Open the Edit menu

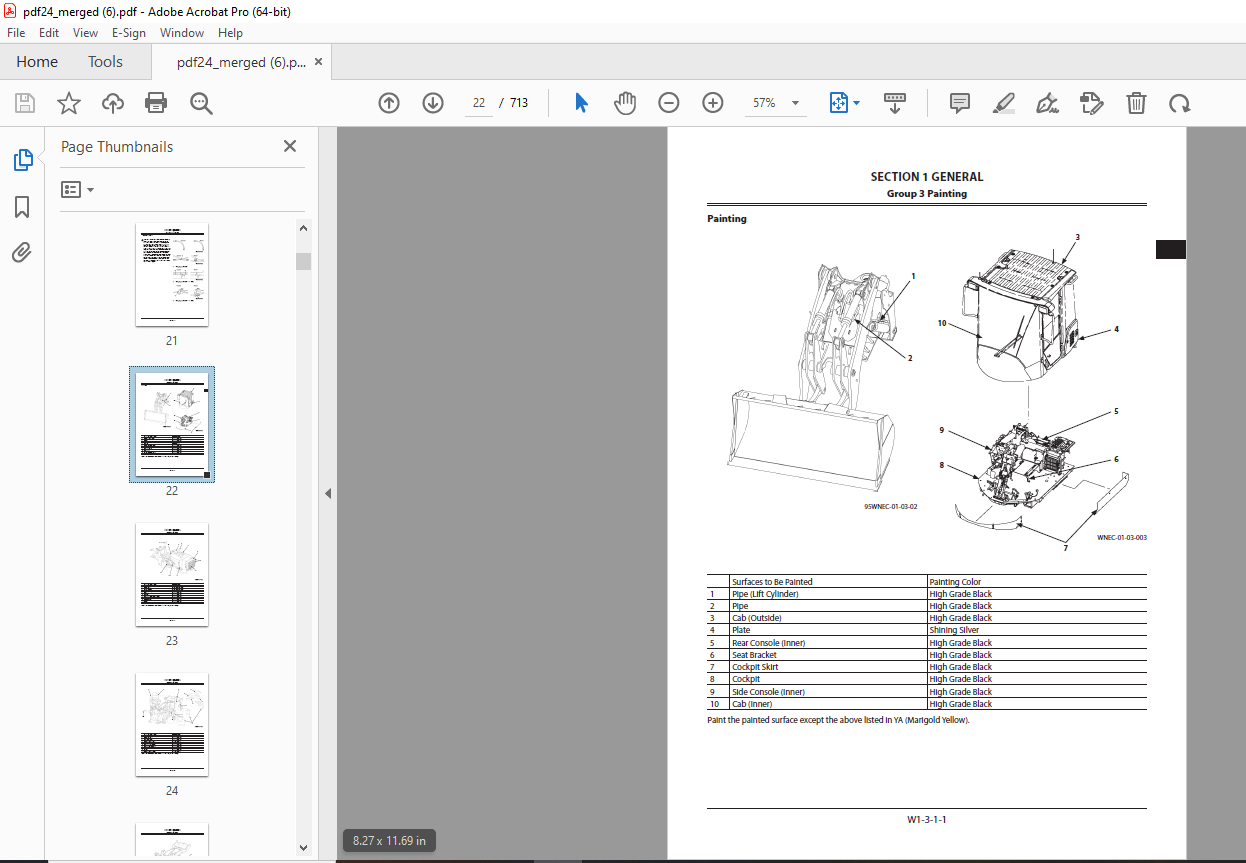click(x=50, y=33)
